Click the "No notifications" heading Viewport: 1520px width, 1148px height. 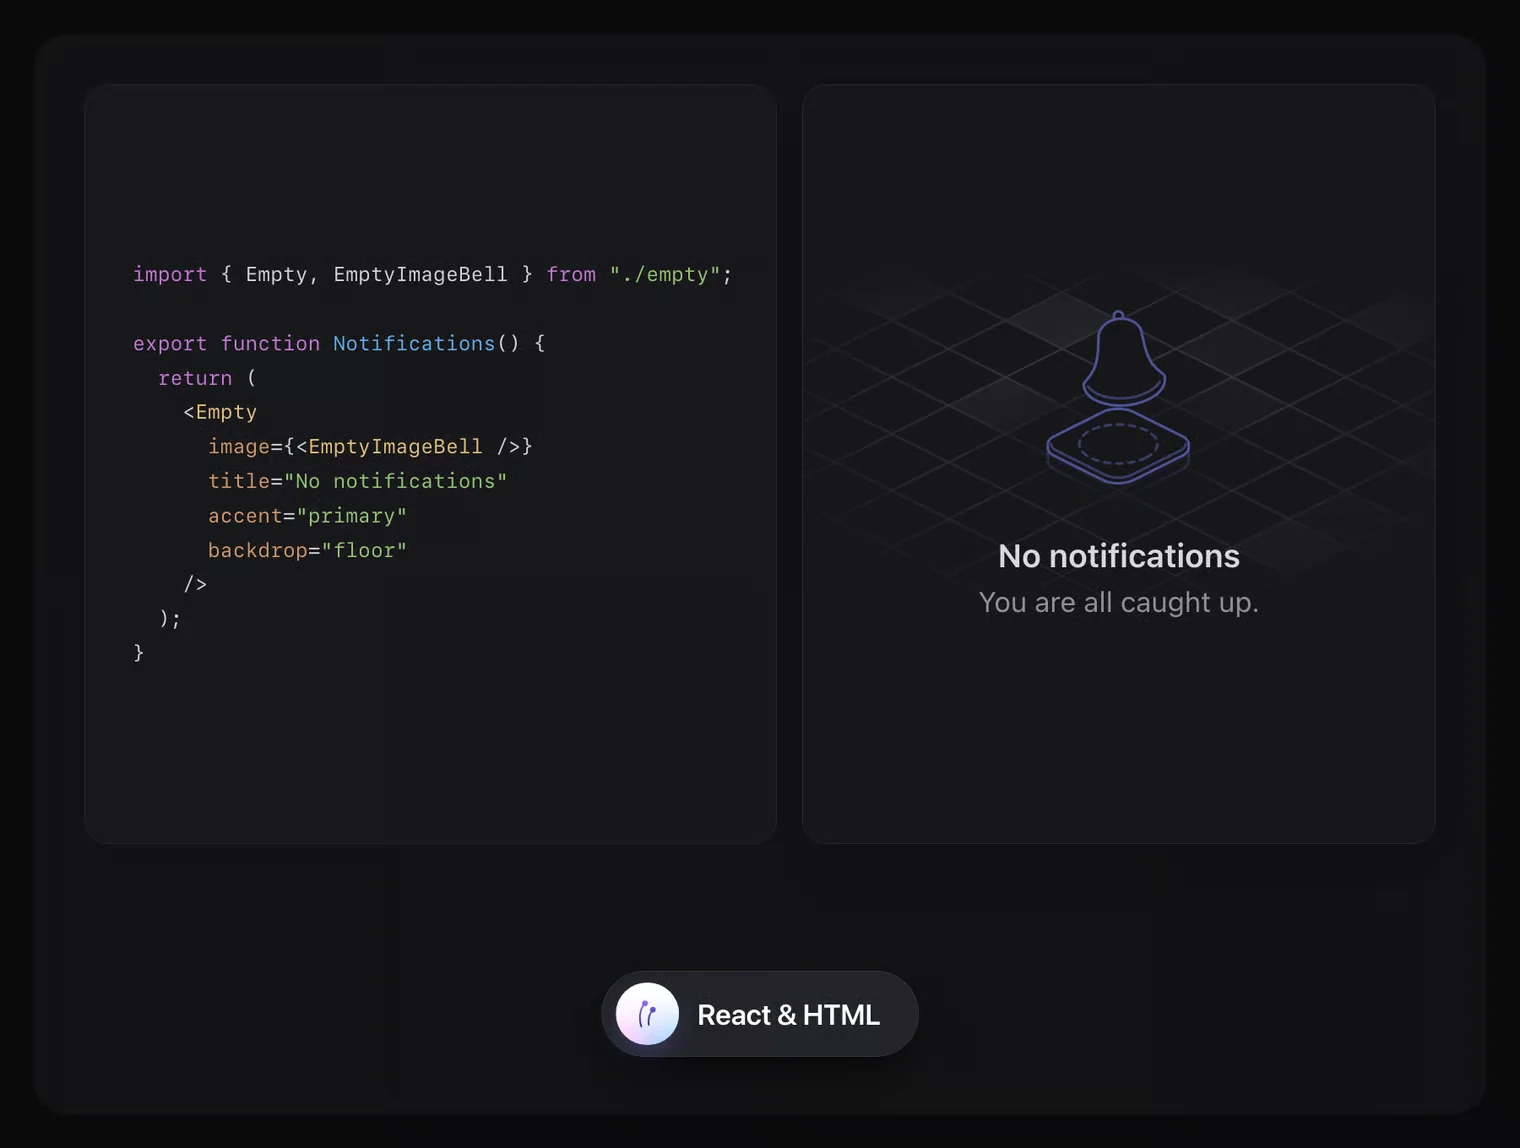[1118, 556]
